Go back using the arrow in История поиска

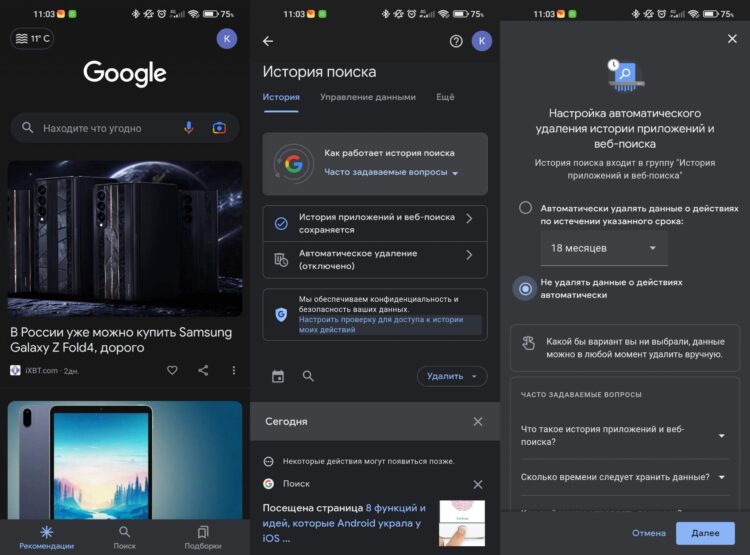[267, 41]
